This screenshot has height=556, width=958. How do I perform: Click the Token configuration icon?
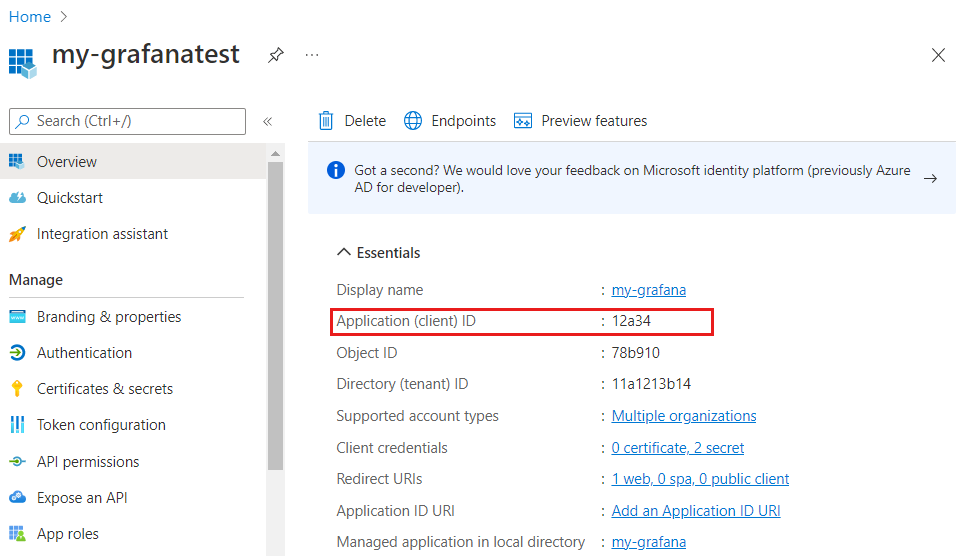coord(17,425)
